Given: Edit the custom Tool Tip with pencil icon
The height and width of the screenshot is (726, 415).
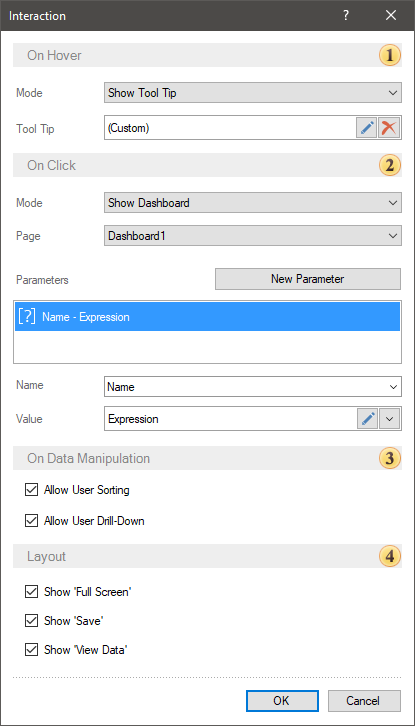Looking at the screenshot, I should coord(367,128).
